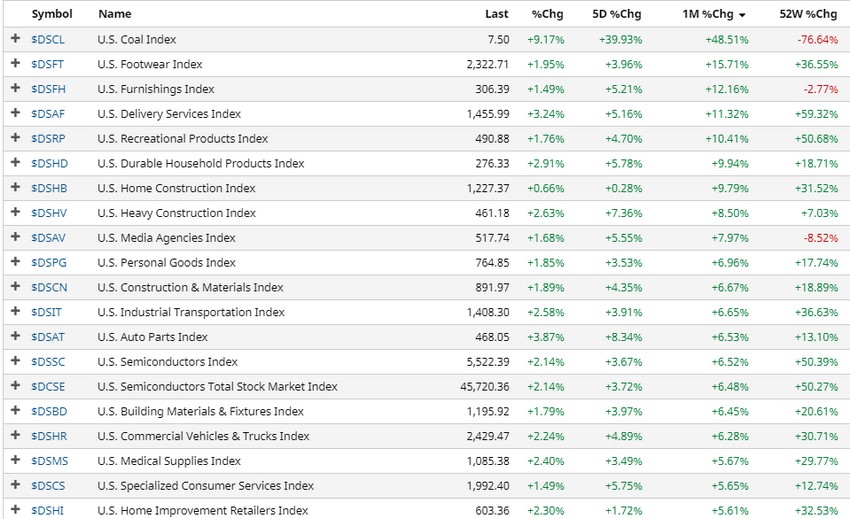The image size is (850, 519).
Task: Open the $DSCL symbol link
Action: coord(48,39)
